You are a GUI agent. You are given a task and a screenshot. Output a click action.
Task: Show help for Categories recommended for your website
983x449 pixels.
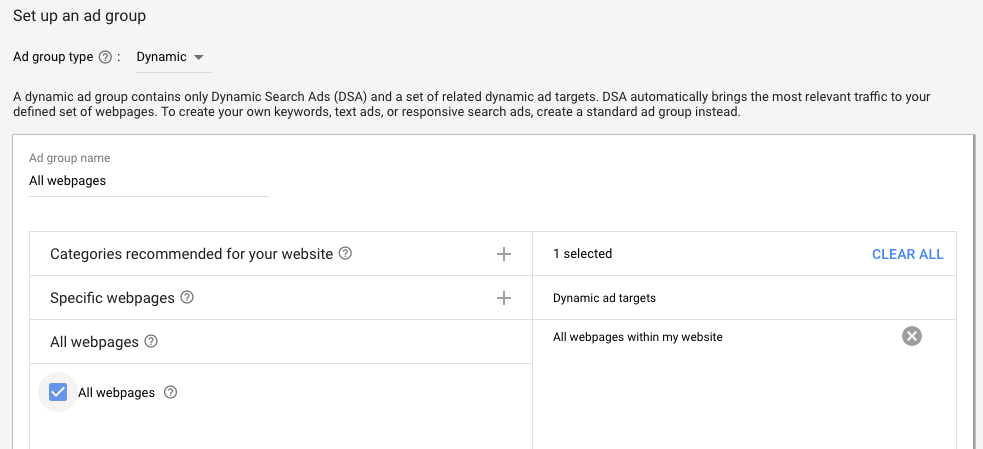pyautogui.click(x=345, y=253)
